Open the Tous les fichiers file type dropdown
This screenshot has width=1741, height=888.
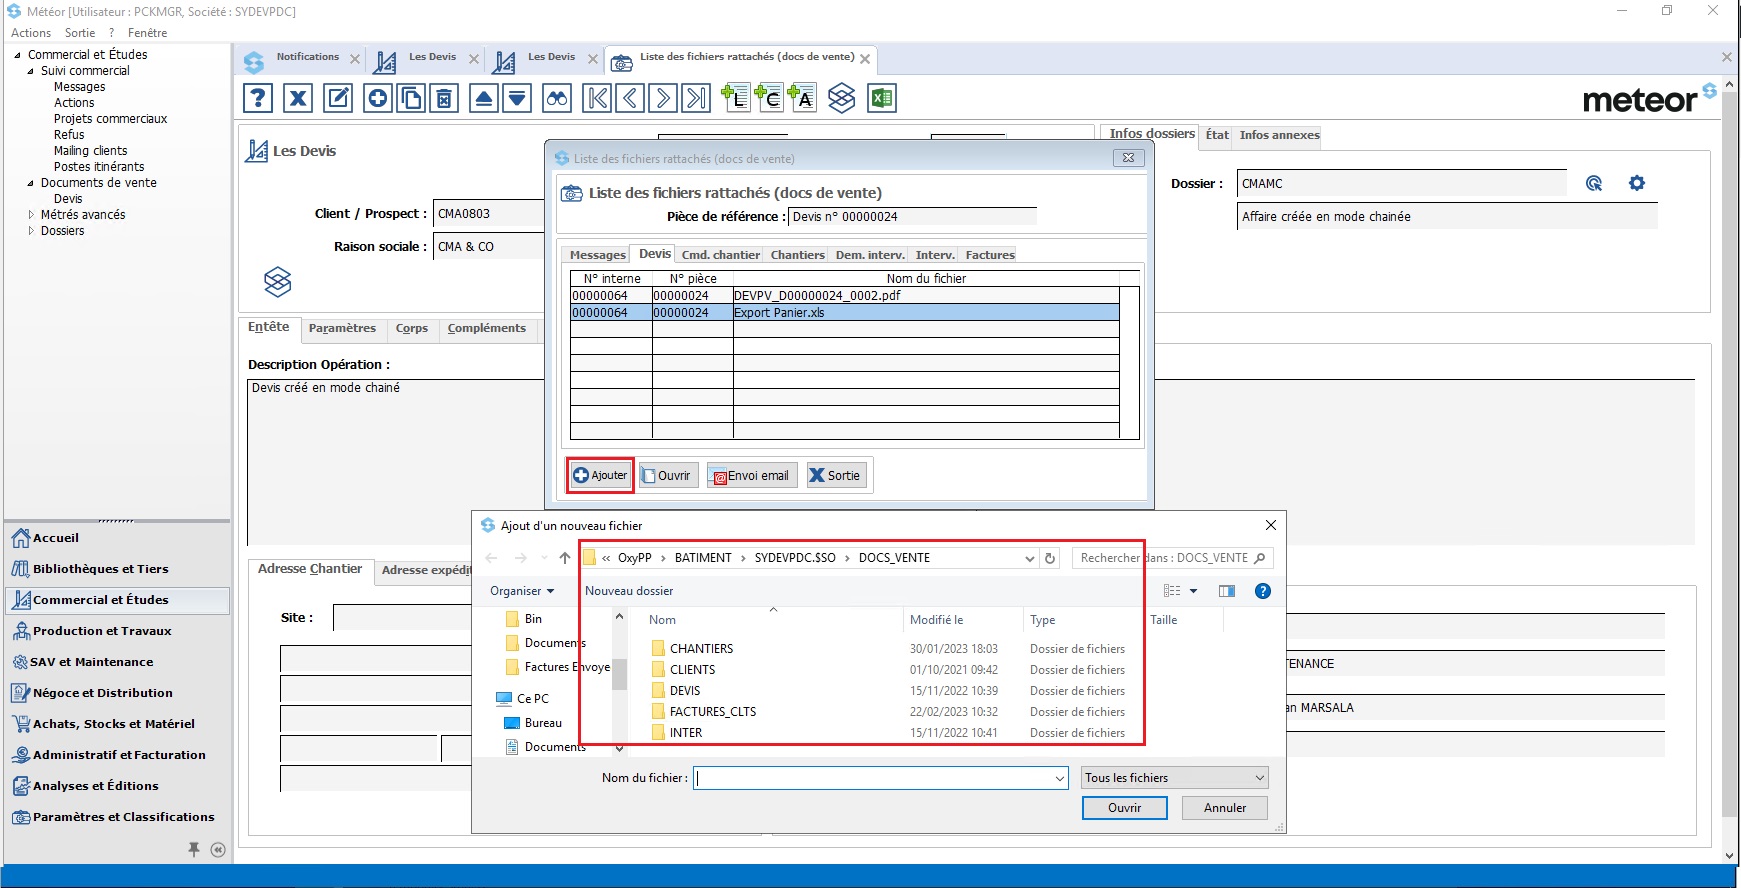click(1175, 778)
